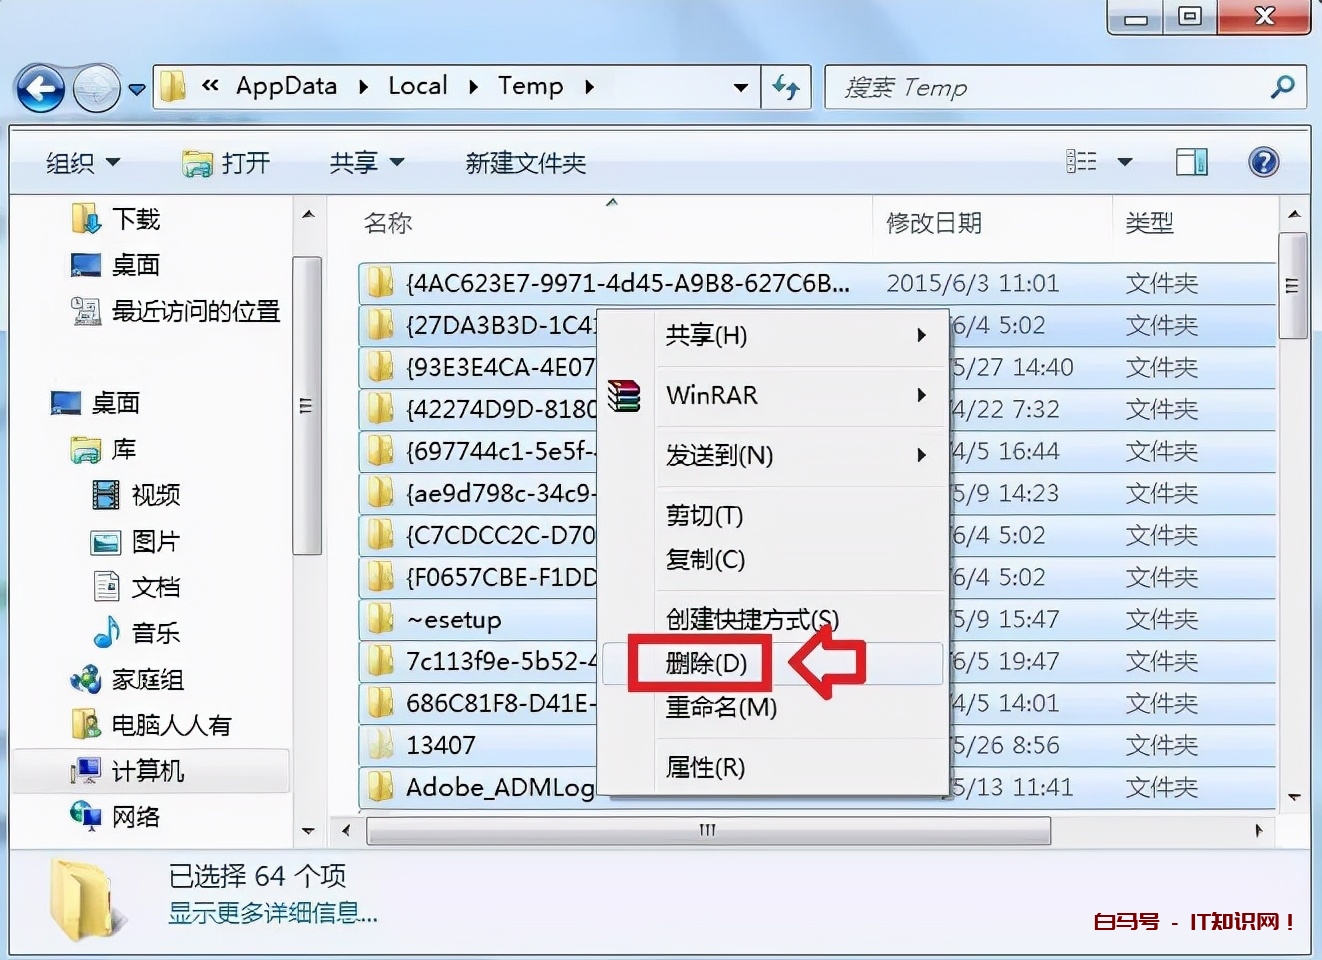1322x960 pixels.
Task: Expand the 组织 dropdown menu
Action: [80, 162]
